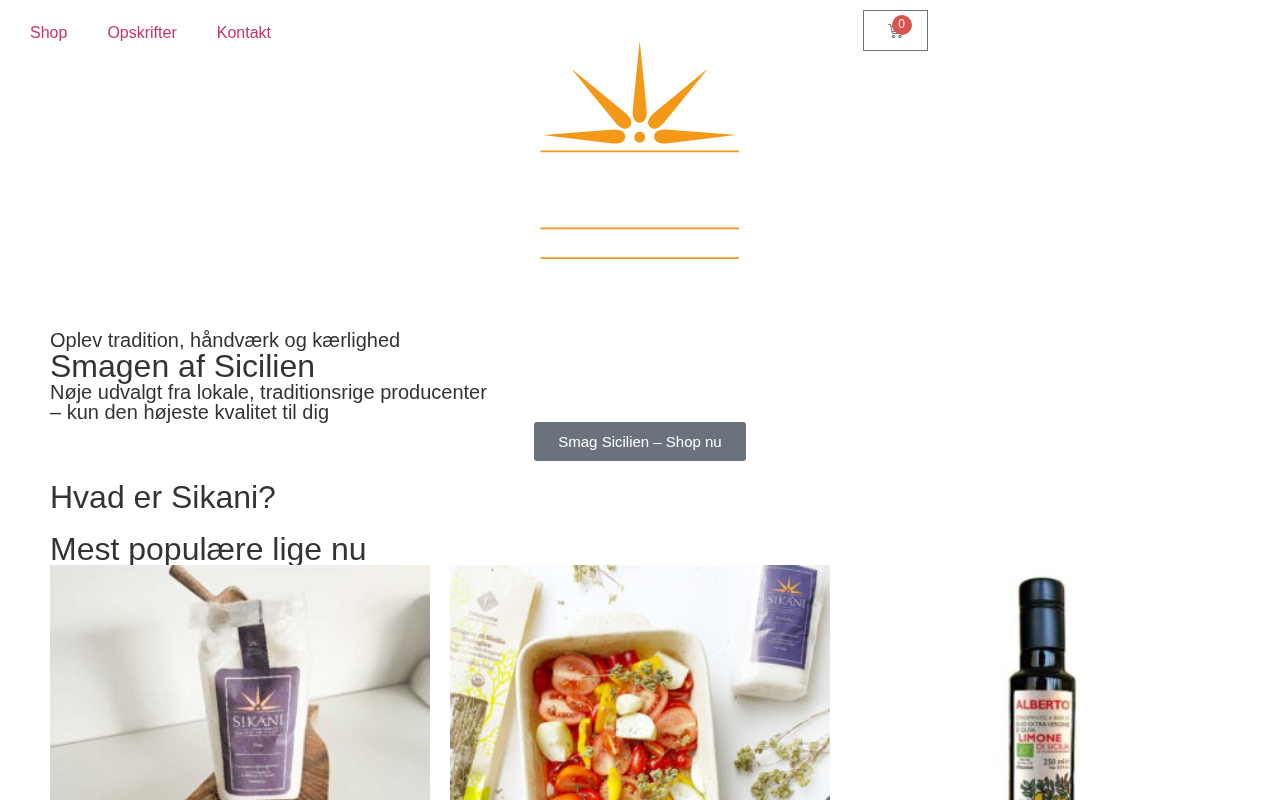1280x800 pixels.
Task: Open the Kontakt menu link
Action: point(244,33)
